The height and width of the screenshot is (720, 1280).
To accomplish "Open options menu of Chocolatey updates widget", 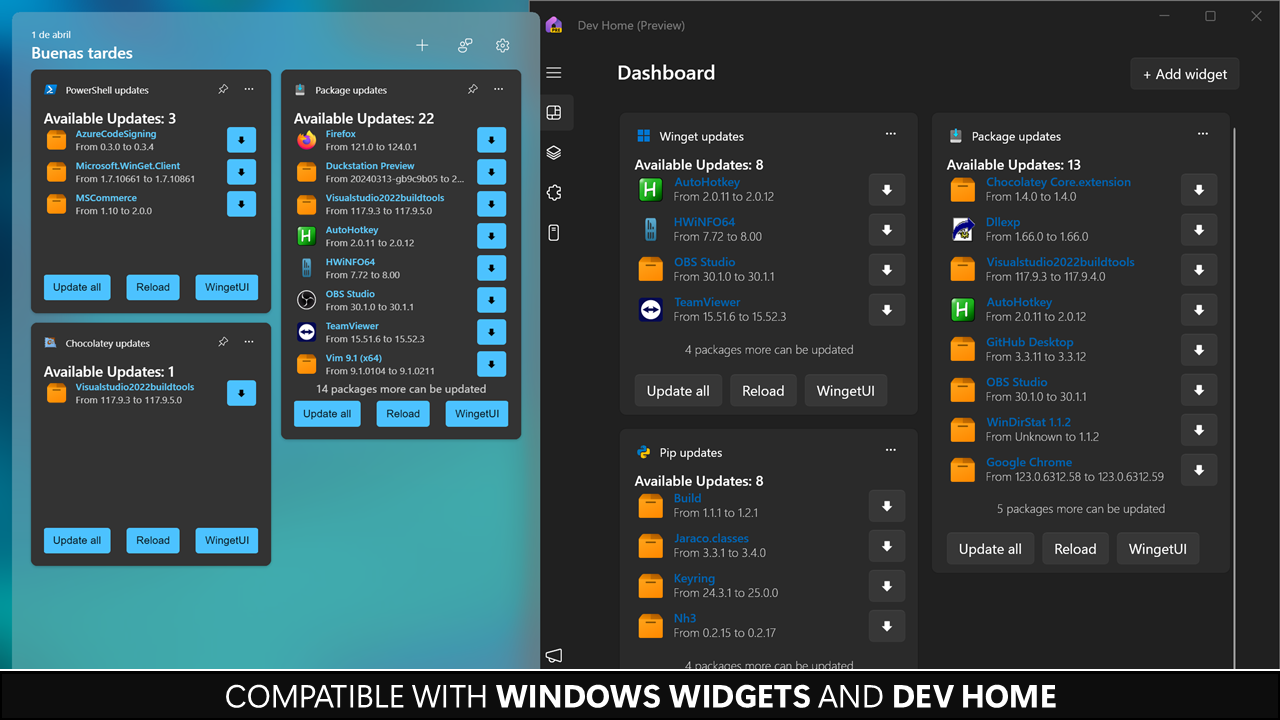I will [248, 342].
